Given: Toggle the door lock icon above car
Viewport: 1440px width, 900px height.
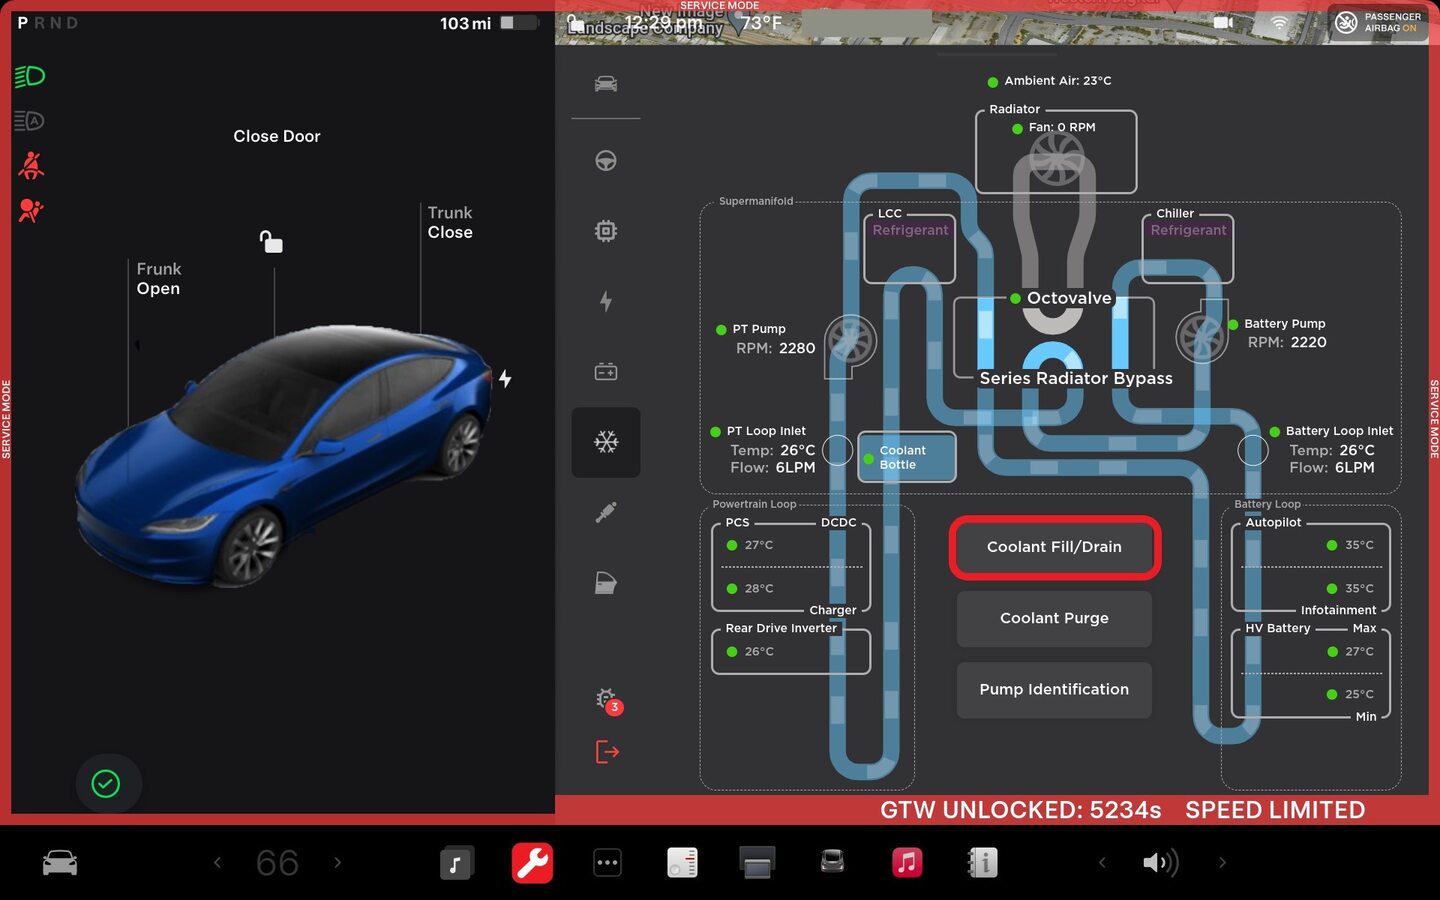Looking at the screenshot, I should pos(271,242).
